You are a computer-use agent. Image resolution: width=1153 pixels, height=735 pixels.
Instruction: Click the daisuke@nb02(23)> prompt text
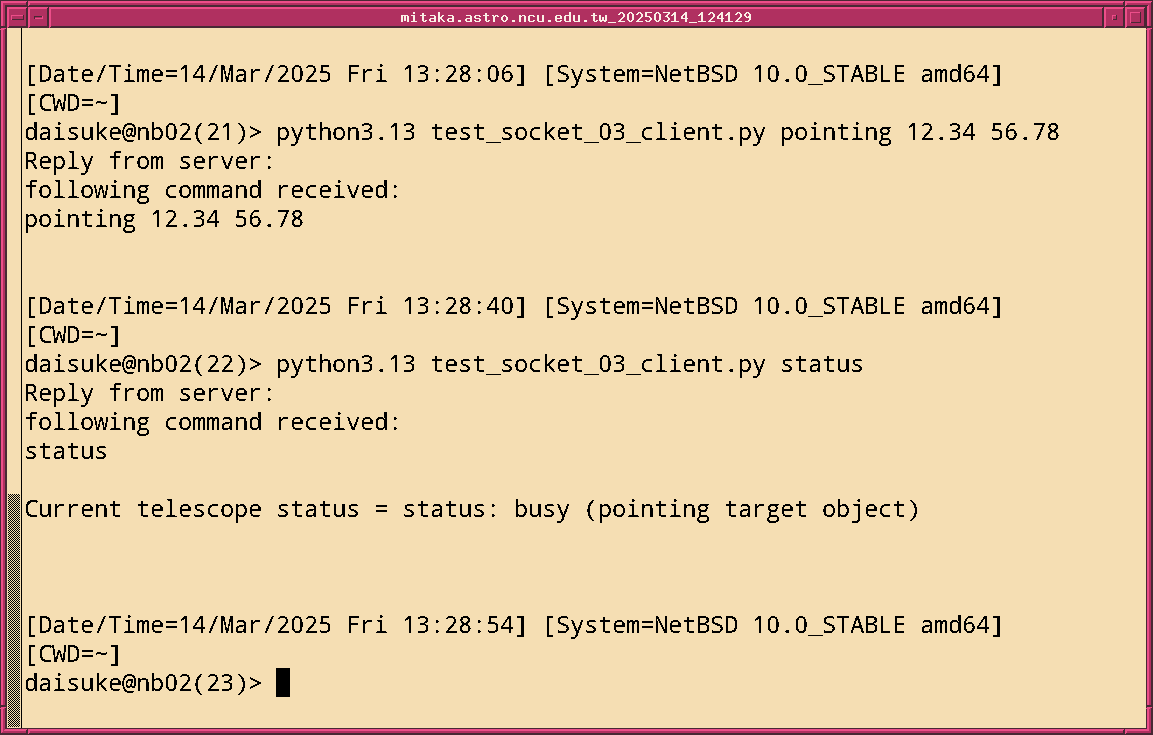(143, 683)
